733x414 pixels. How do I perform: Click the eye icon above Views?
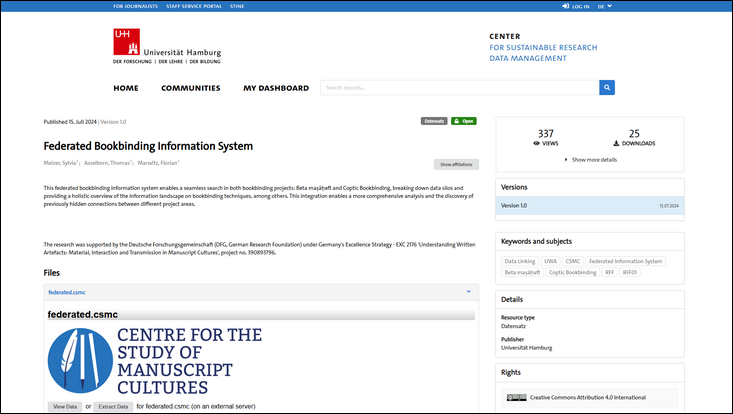tap(537, 144)
